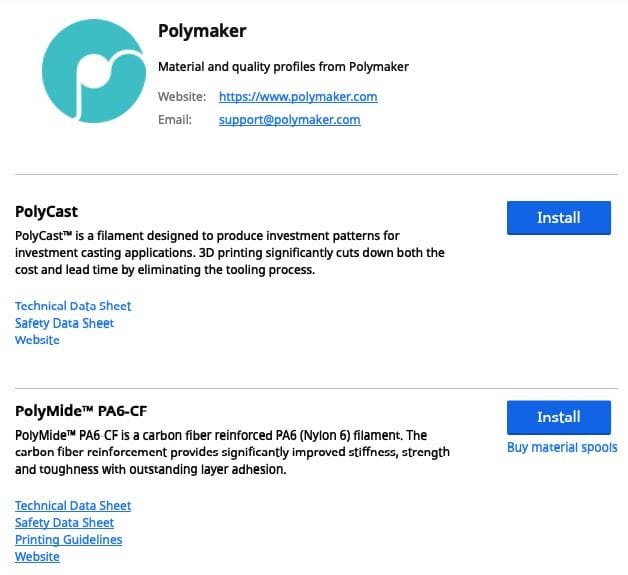Viewport: 628px width, 575px height.
Task: Open PolyMide PA6-CF Safety Data Sheet
Action: (x=64, y=523)
